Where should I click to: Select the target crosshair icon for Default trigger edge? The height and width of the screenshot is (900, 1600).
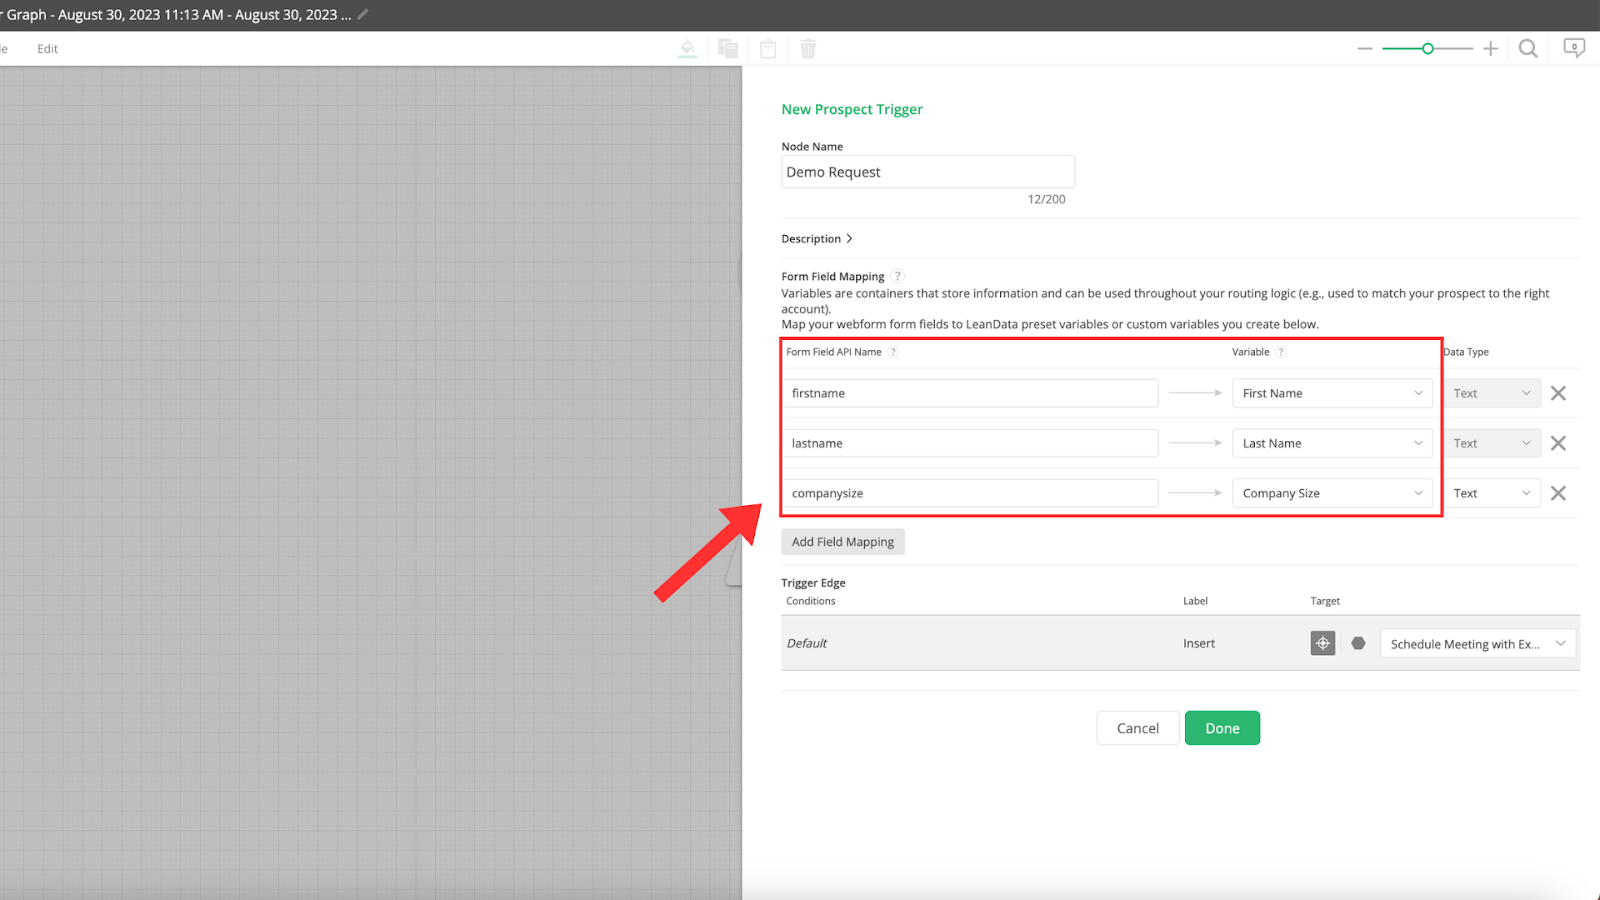[1322, 643]
